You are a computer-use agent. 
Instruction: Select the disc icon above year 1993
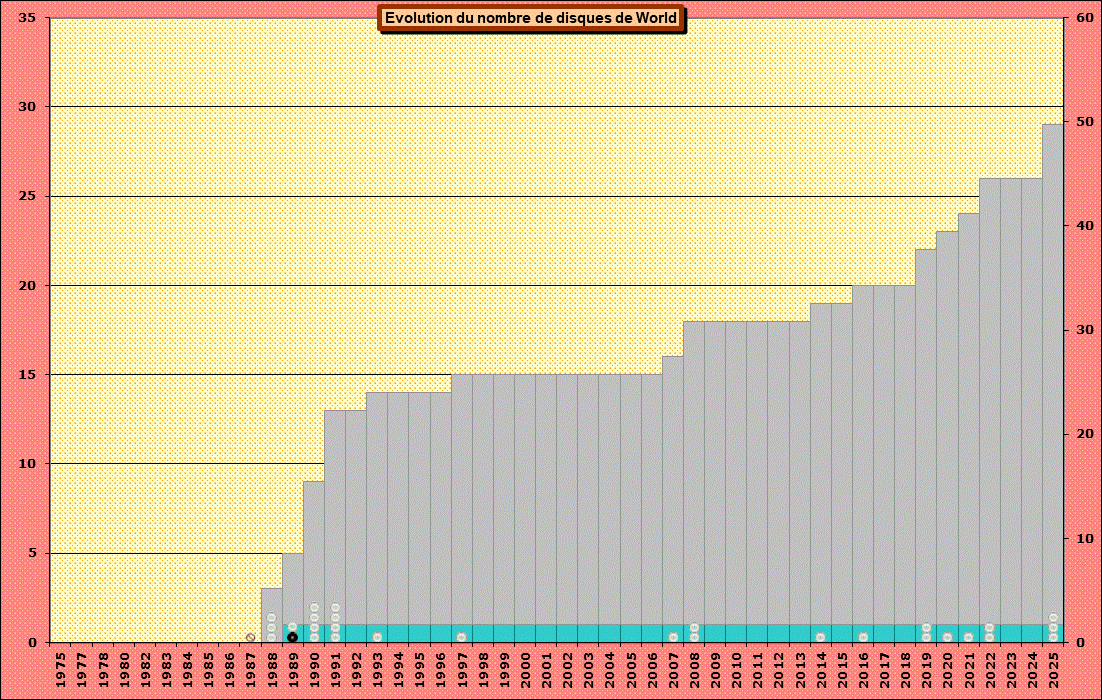377,637
